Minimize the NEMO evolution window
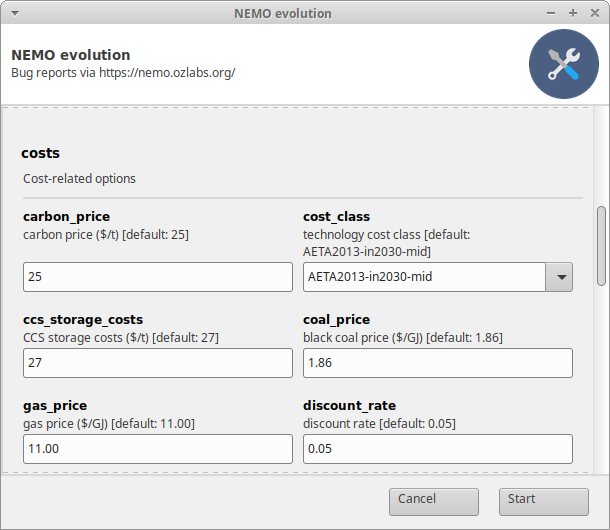 click(551, 13)
